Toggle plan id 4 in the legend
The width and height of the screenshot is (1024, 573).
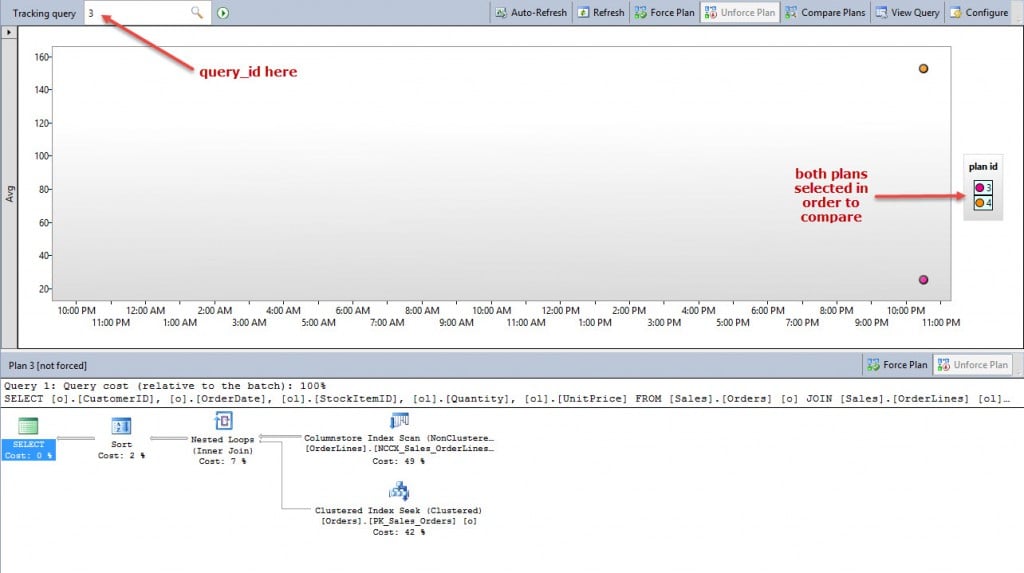(x=982, y=203)
